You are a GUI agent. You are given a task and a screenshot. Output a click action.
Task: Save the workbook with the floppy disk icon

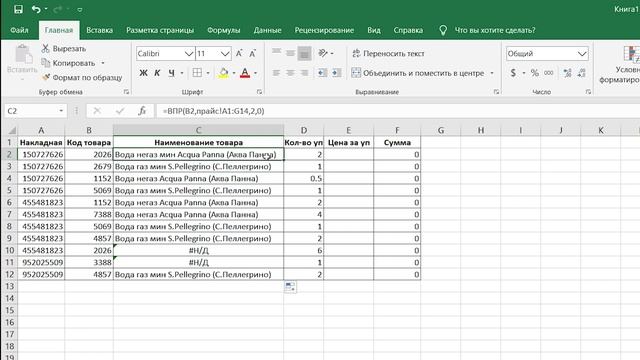coord(18,9)
